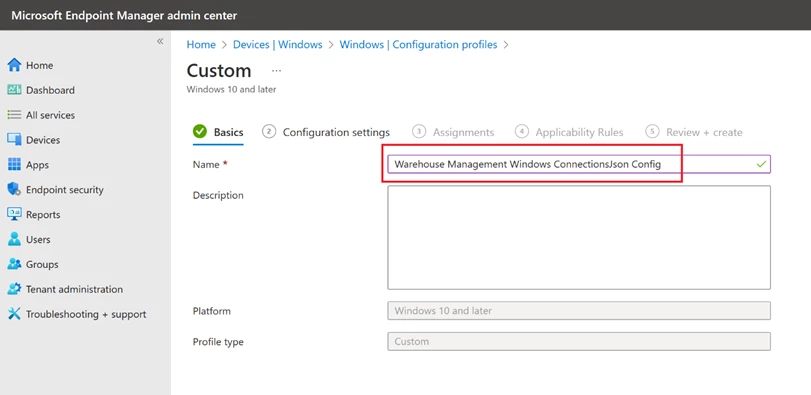Click the Tenant administration gear icon

click(x=14, y=288)
